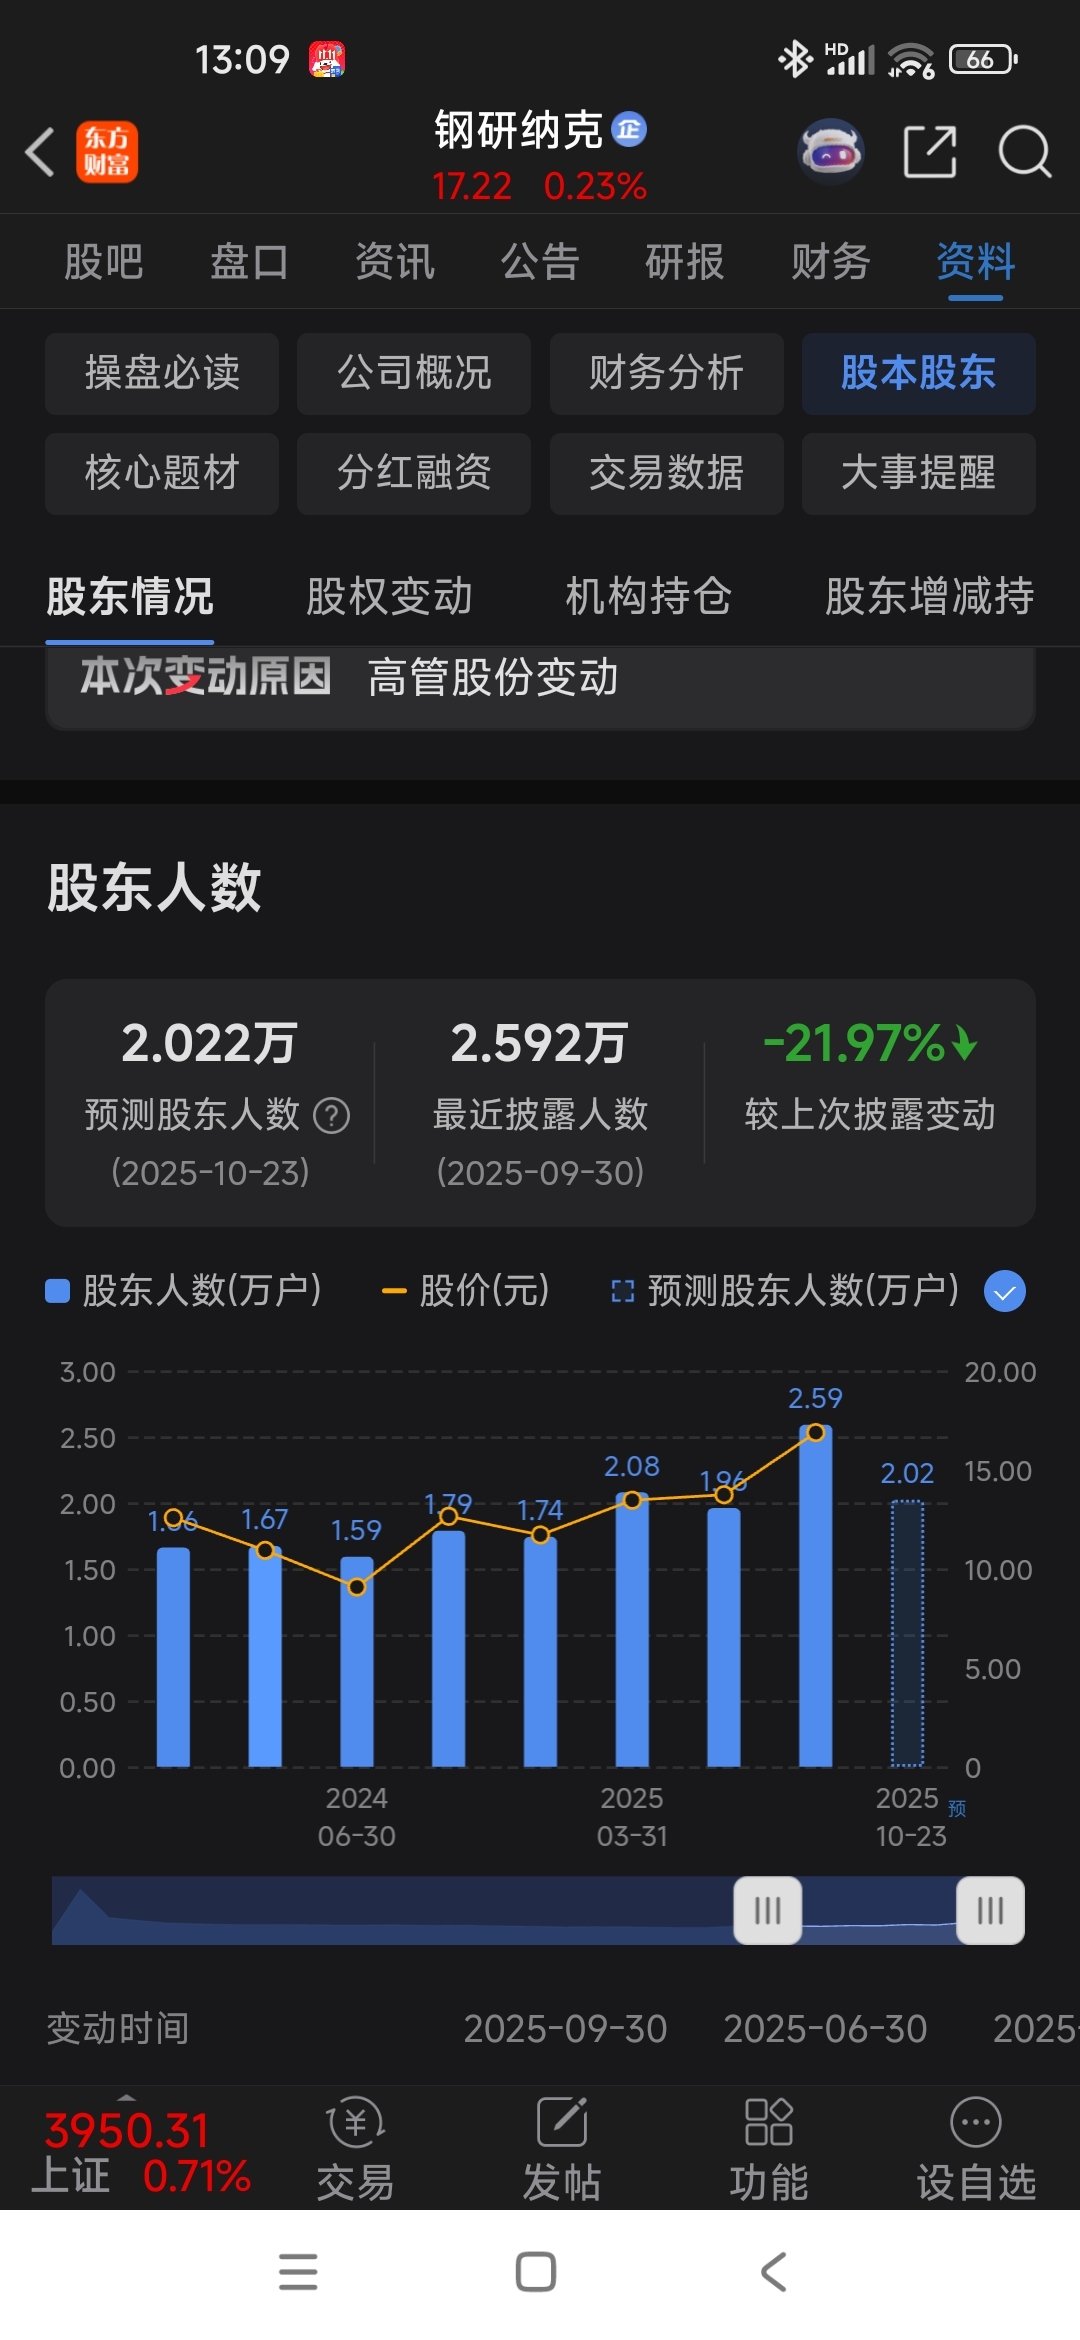This screenshot has width=1080, height=2340.
Task: Switch to 财务 tab
Action: [831, 262]
